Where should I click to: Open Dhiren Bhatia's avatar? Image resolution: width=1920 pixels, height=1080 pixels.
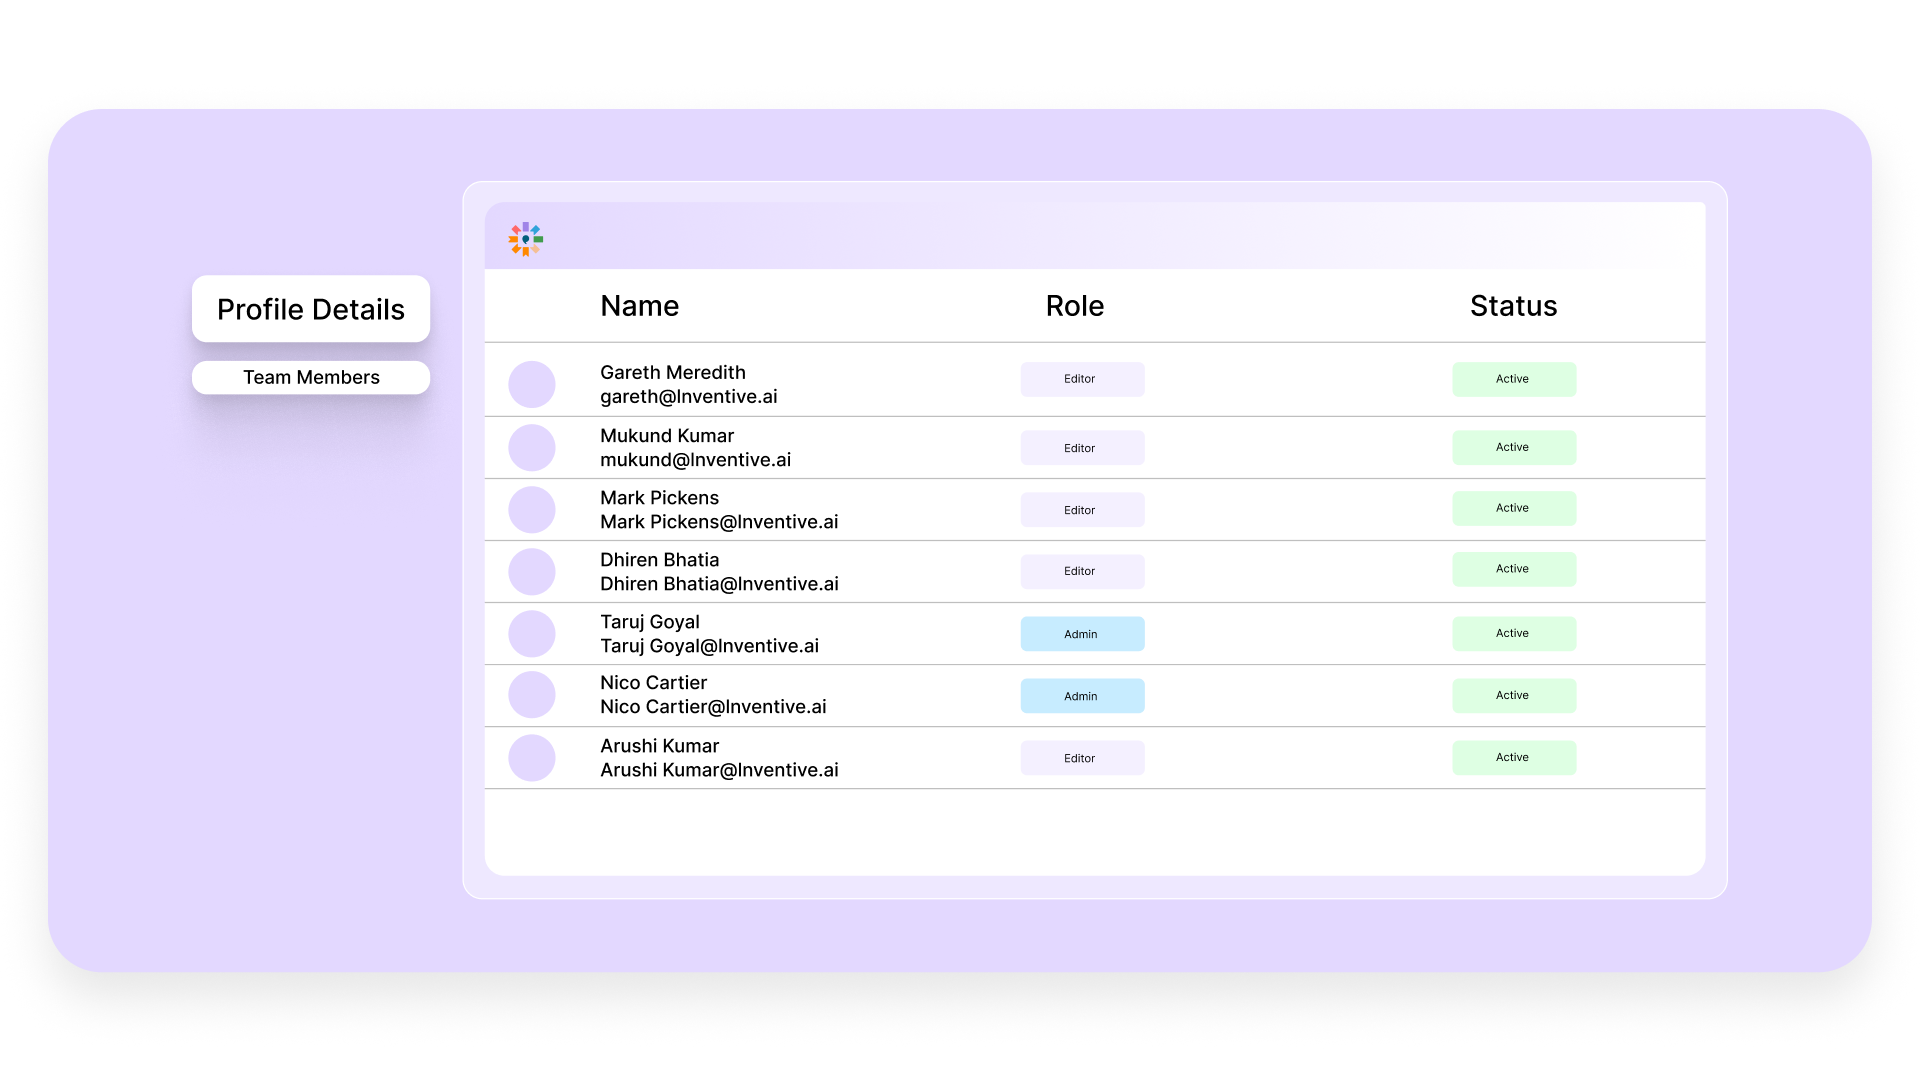tap(531, 571)
